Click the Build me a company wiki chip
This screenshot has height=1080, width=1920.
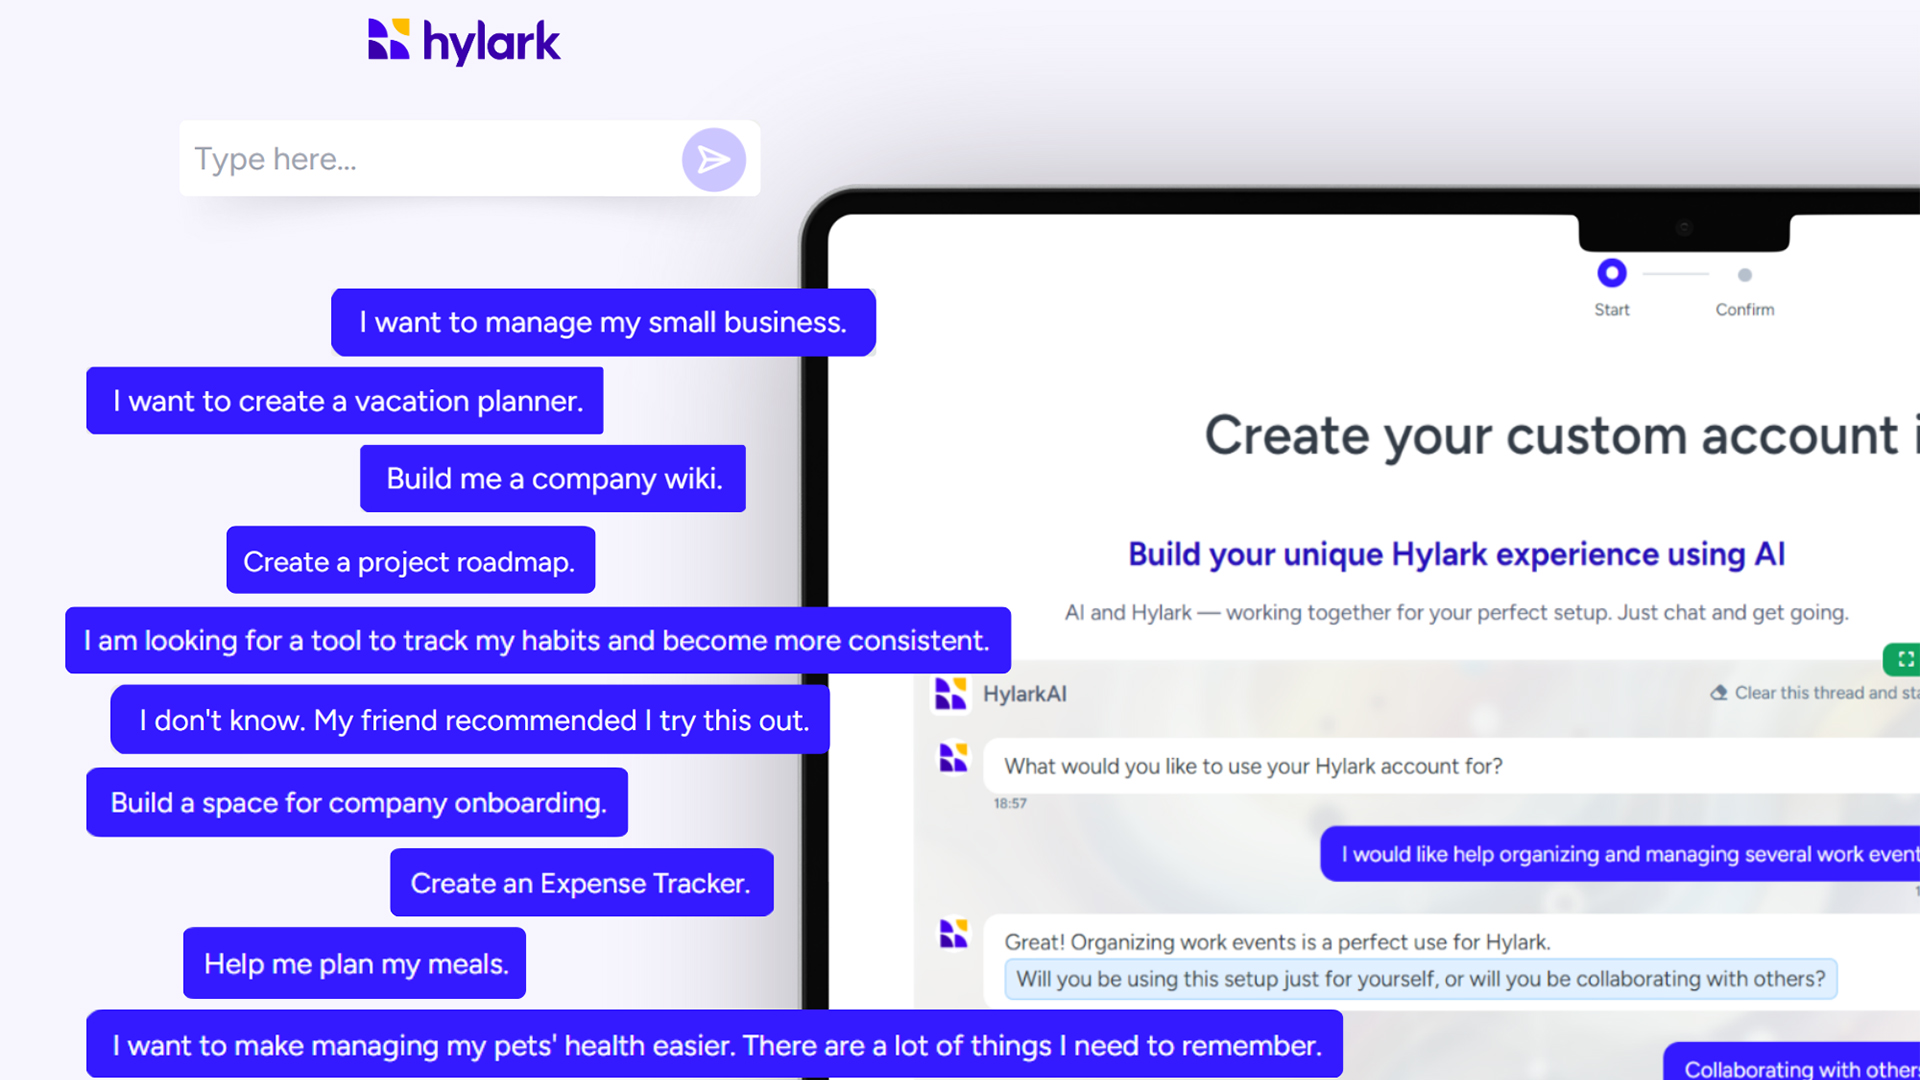(553, 478)
